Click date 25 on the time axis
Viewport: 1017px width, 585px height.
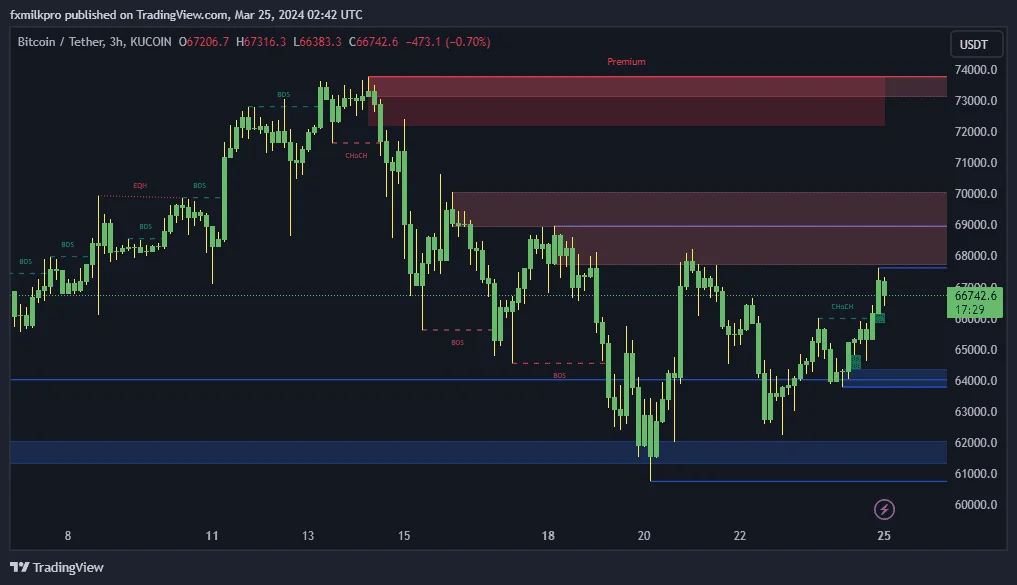pos(884,536)
